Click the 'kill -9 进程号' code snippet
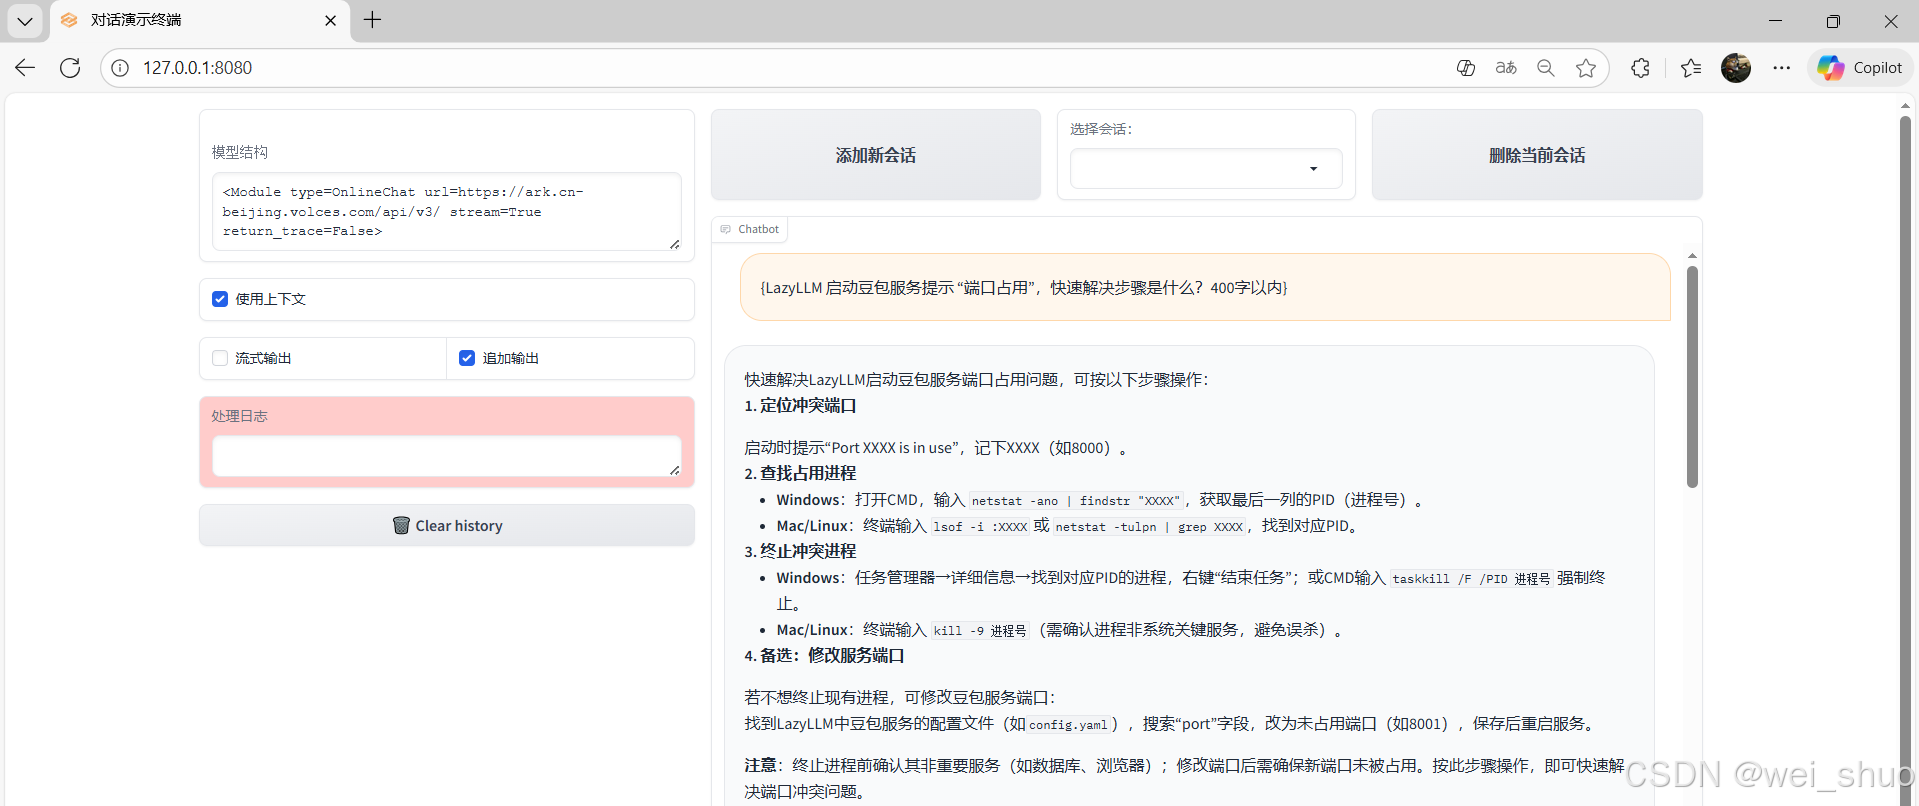Screen dimensions: 1919x806 [x=980, y=630]
